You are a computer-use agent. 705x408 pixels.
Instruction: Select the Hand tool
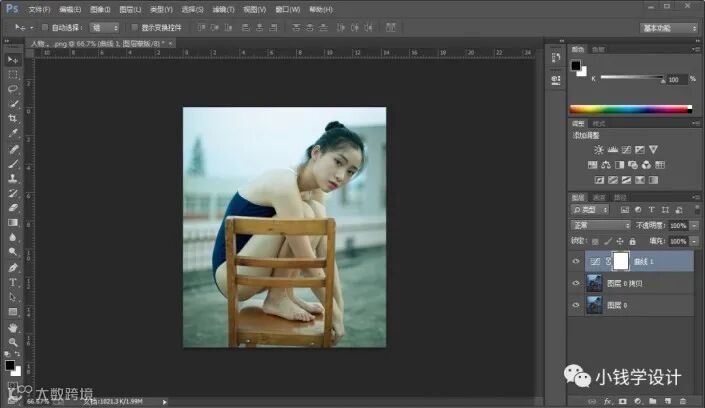[13, 327]
